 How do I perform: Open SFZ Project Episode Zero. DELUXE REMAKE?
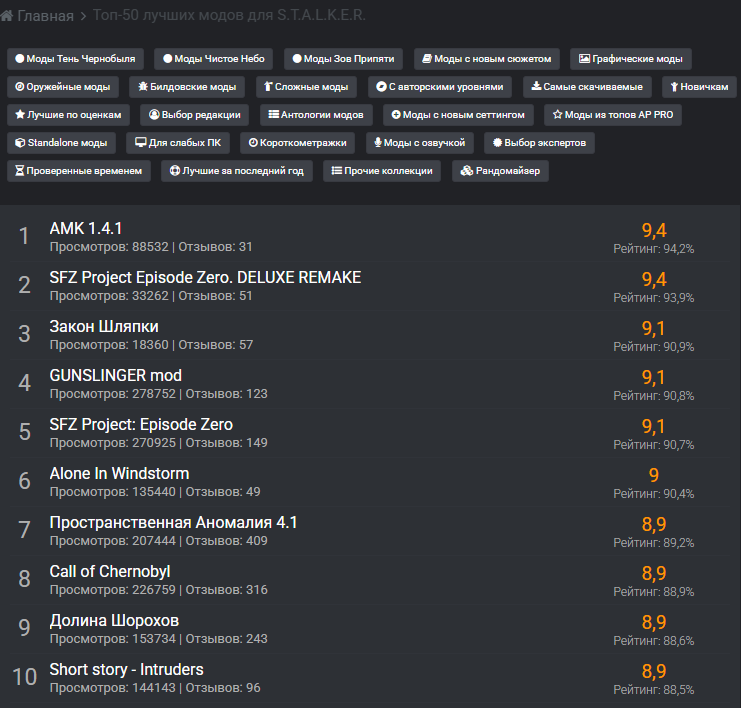point(205,277)
